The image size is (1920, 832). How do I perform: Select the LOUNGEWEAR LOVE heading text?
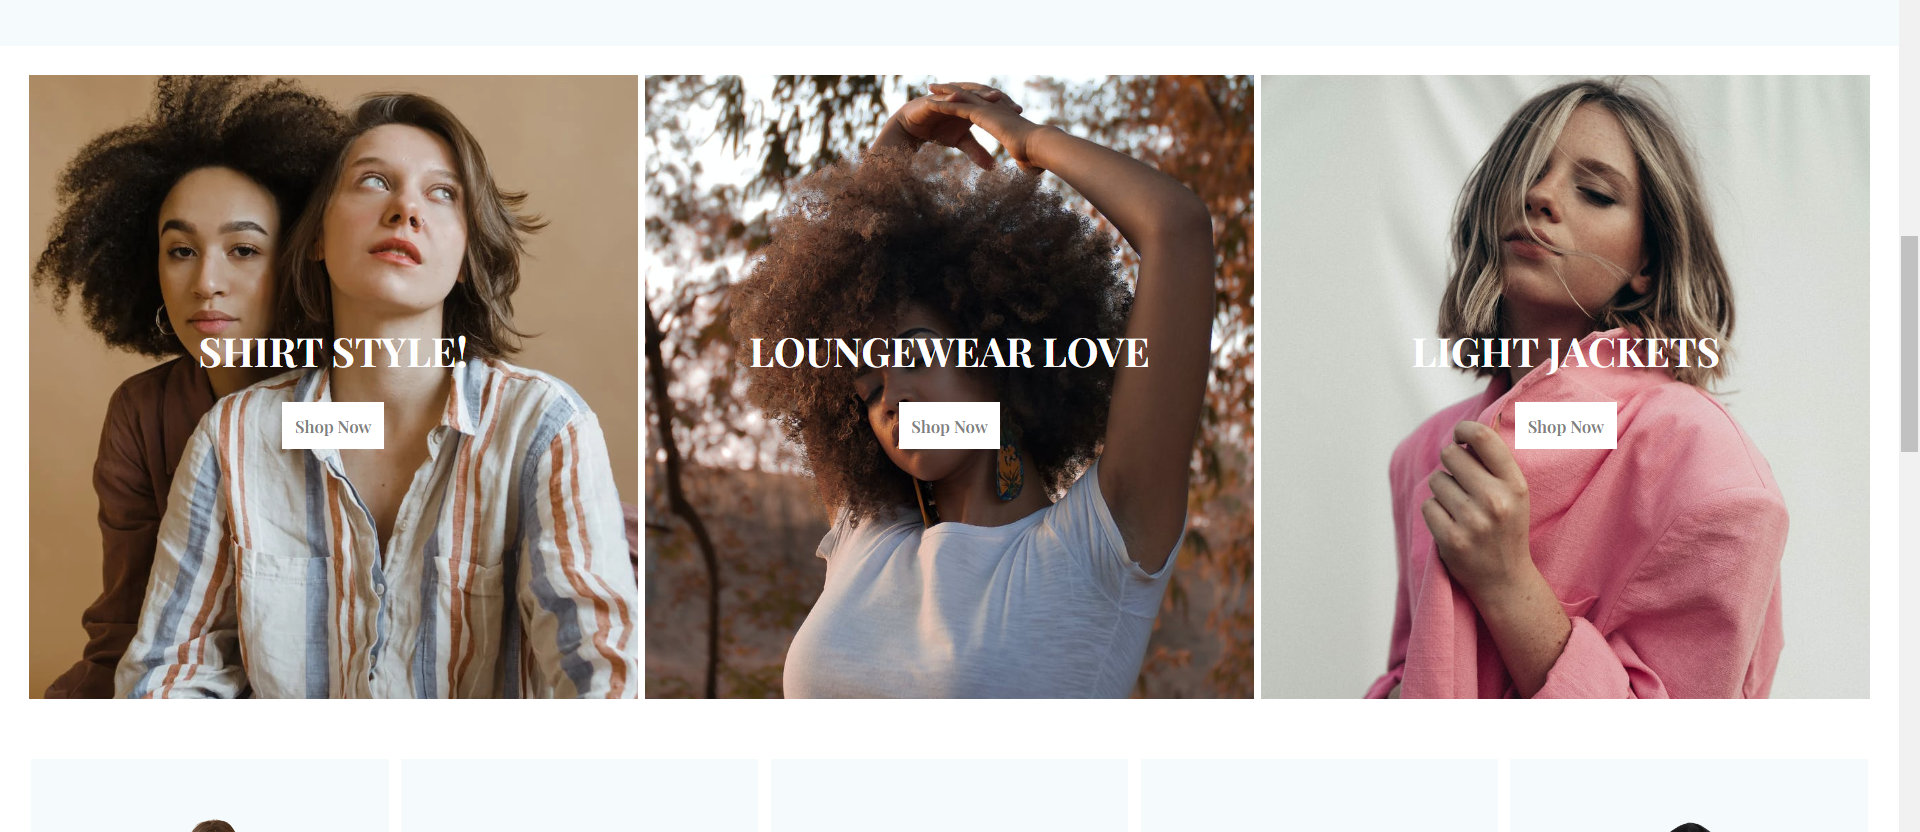949,353
